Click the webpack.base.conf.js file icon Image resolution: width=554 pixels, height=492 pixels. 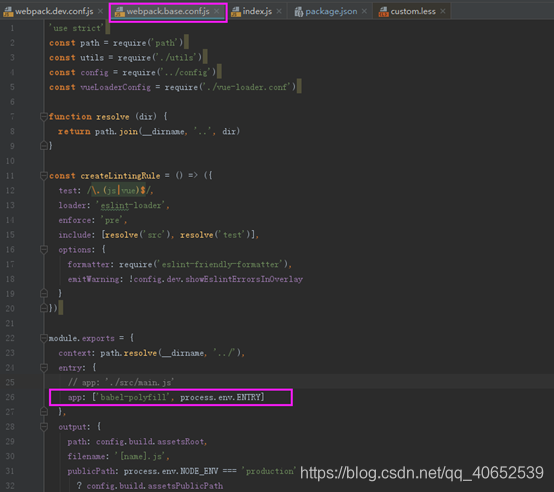point(119,12)
